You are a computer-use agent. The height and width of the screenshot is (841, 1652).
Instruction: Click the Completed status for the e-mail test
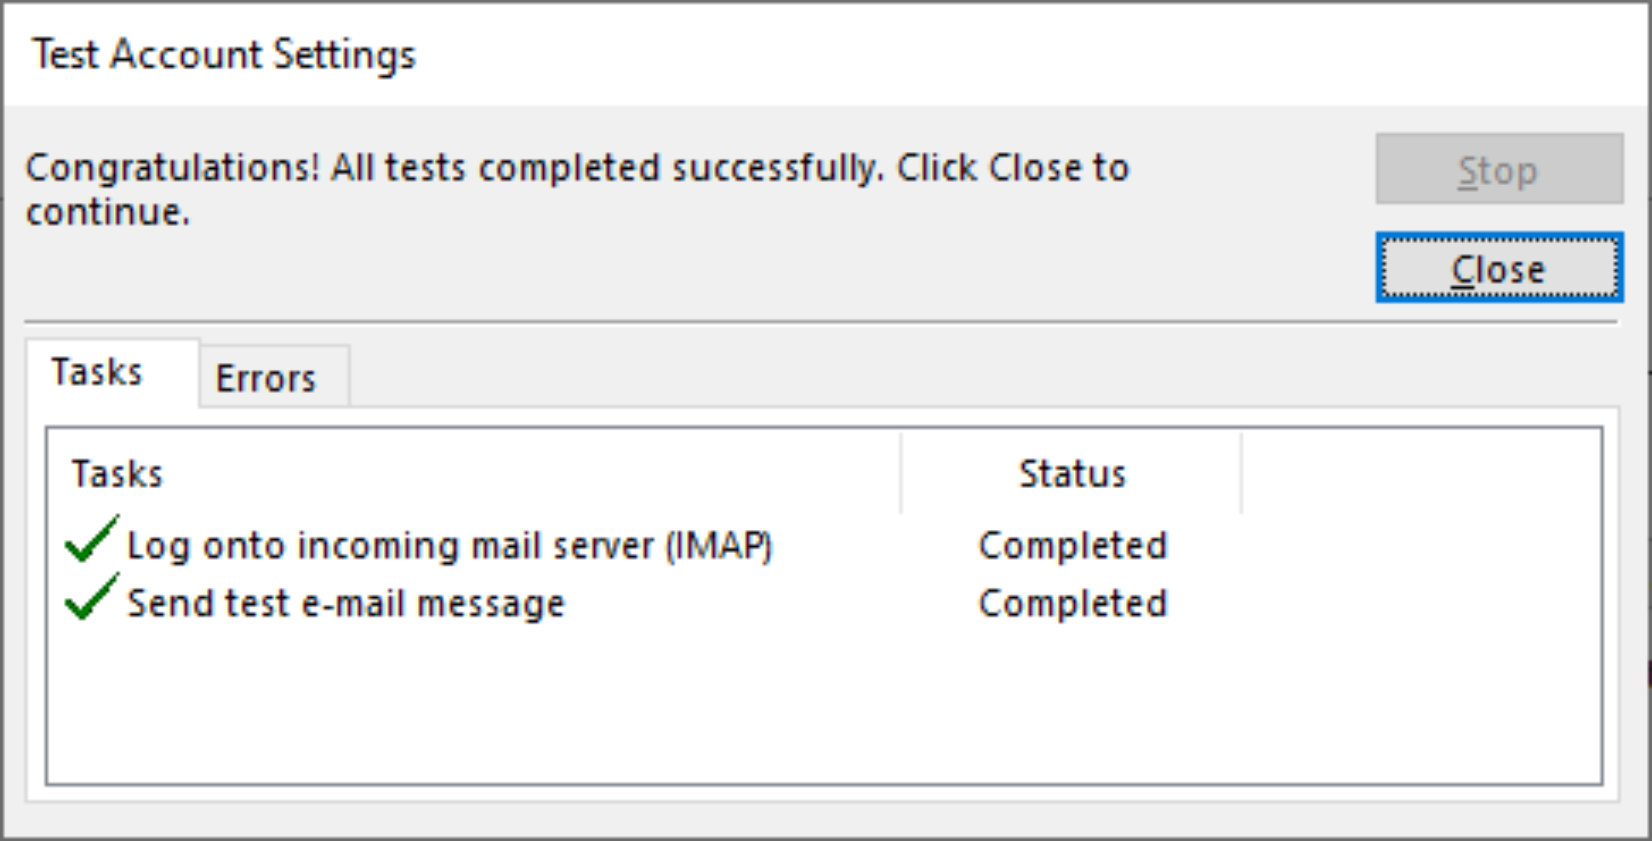pyautogui.click(x=1072, y=603)
